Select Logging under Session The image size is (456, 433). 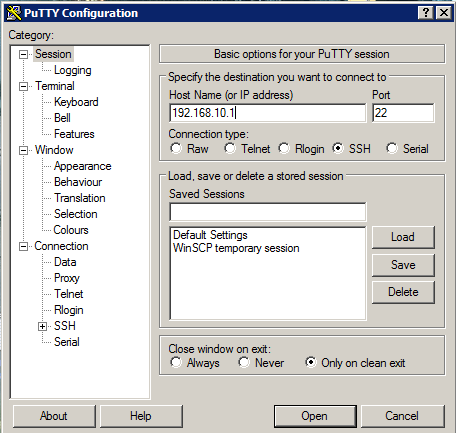point(73,70)
